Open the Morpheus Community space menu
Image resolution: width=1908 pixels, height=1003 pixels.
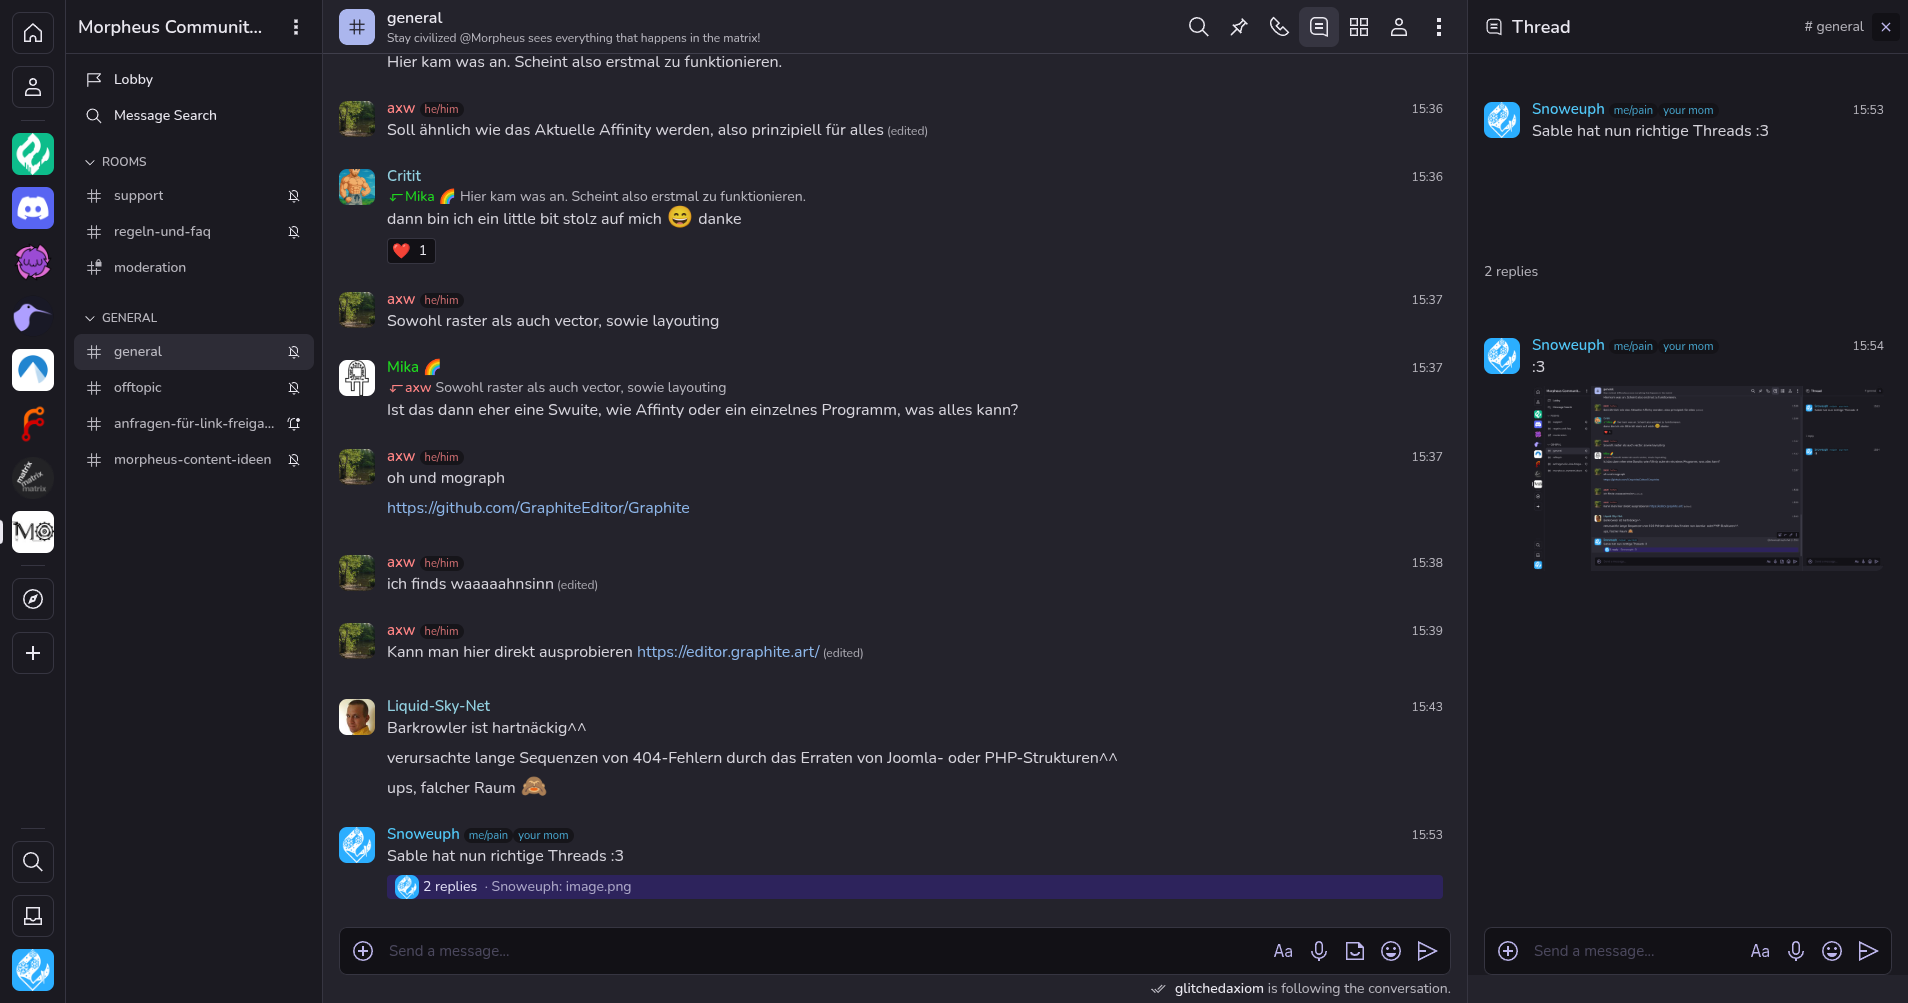point(296,27)
